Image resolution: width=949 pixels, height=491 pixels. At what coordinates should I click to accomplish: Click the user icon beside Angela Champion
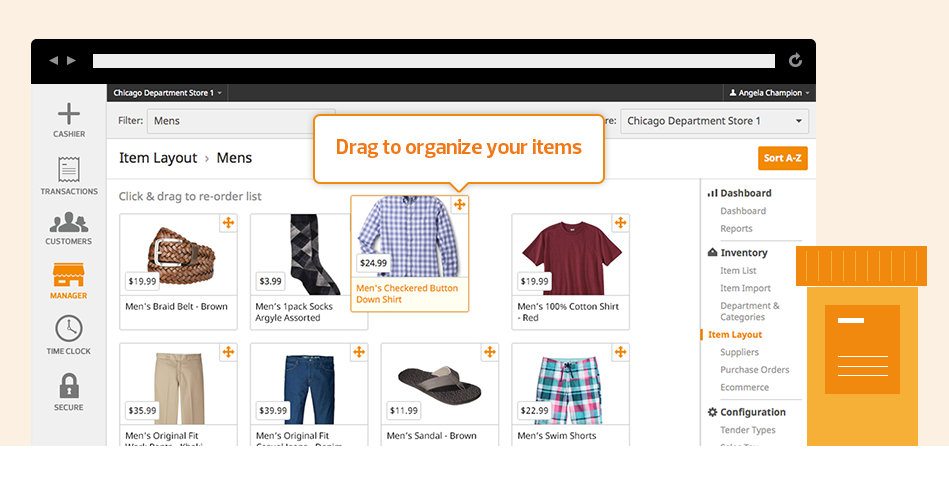click(x=732, y=93)
